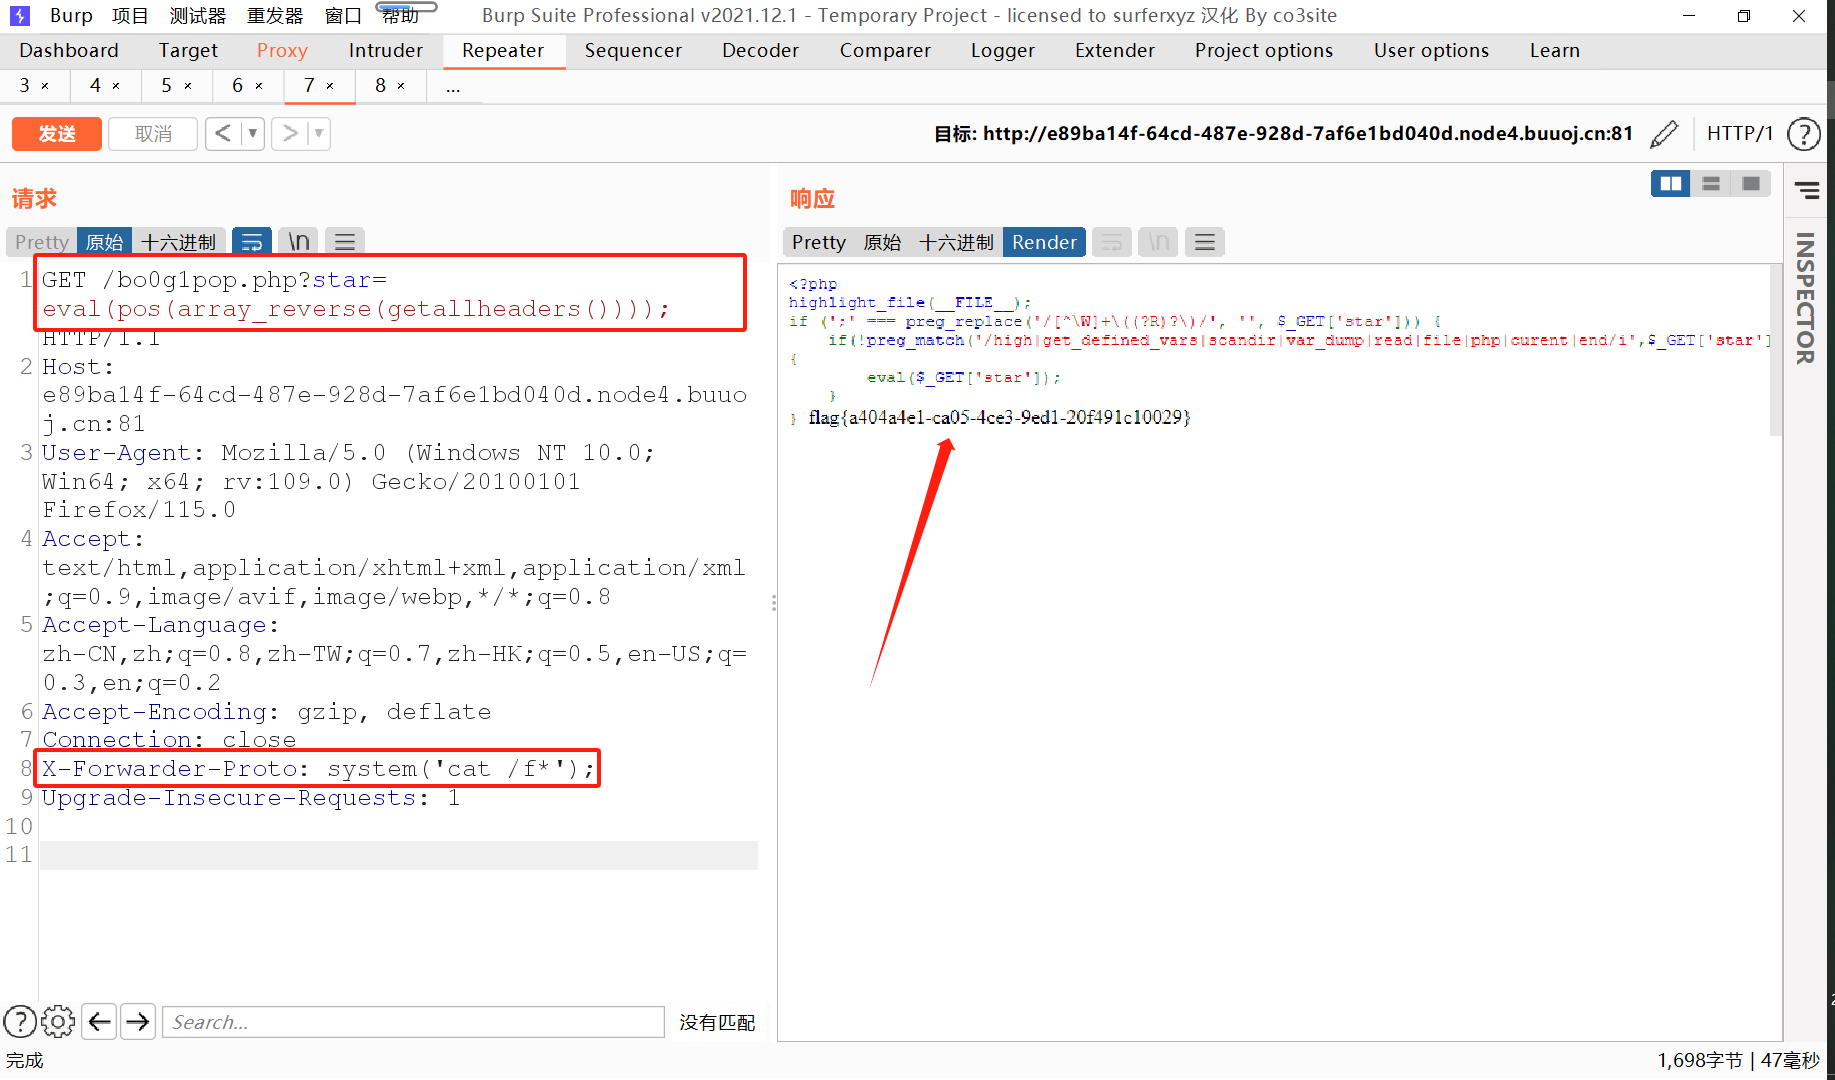Edit the target with the pencil icon

point(1664,134)
